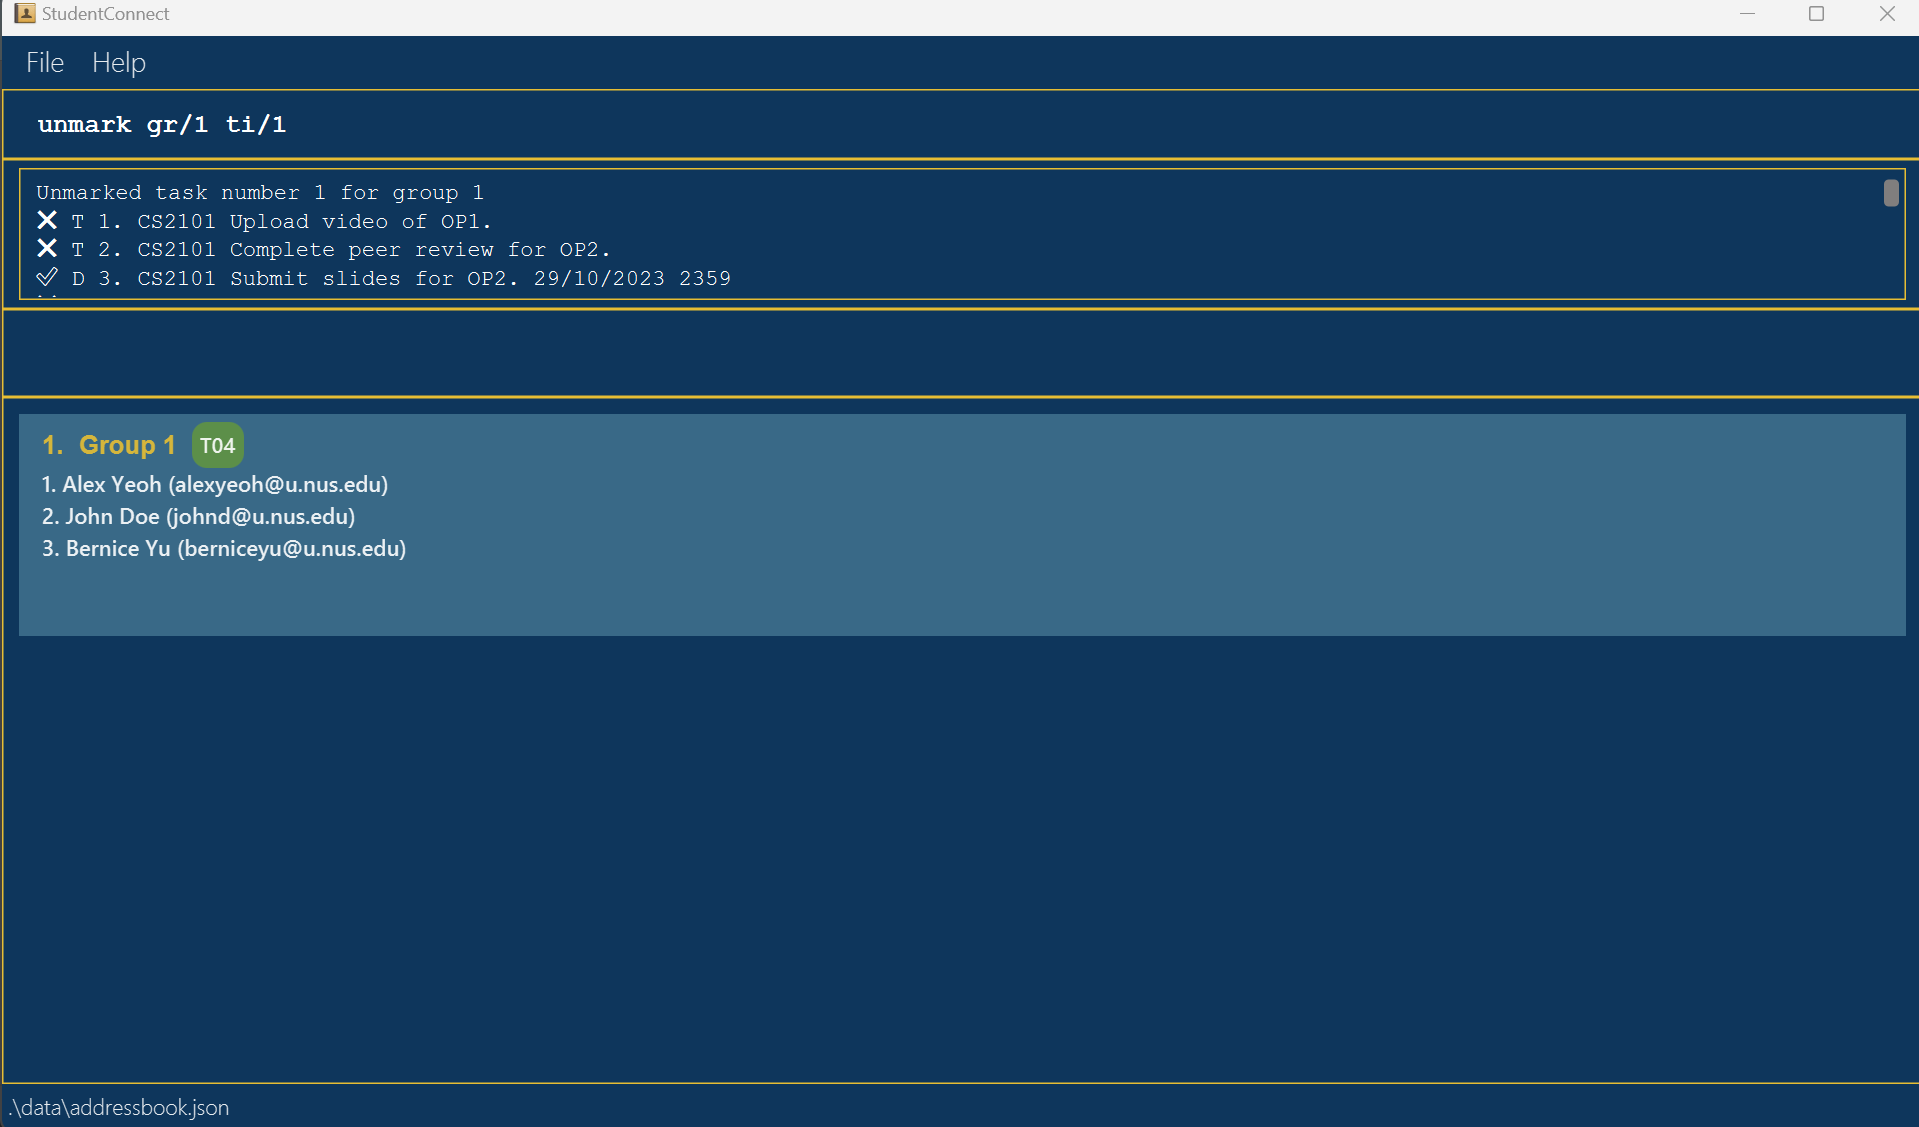Open the File menu
The width and height of the screenshot is (1919, 1127).
[44, 62]
